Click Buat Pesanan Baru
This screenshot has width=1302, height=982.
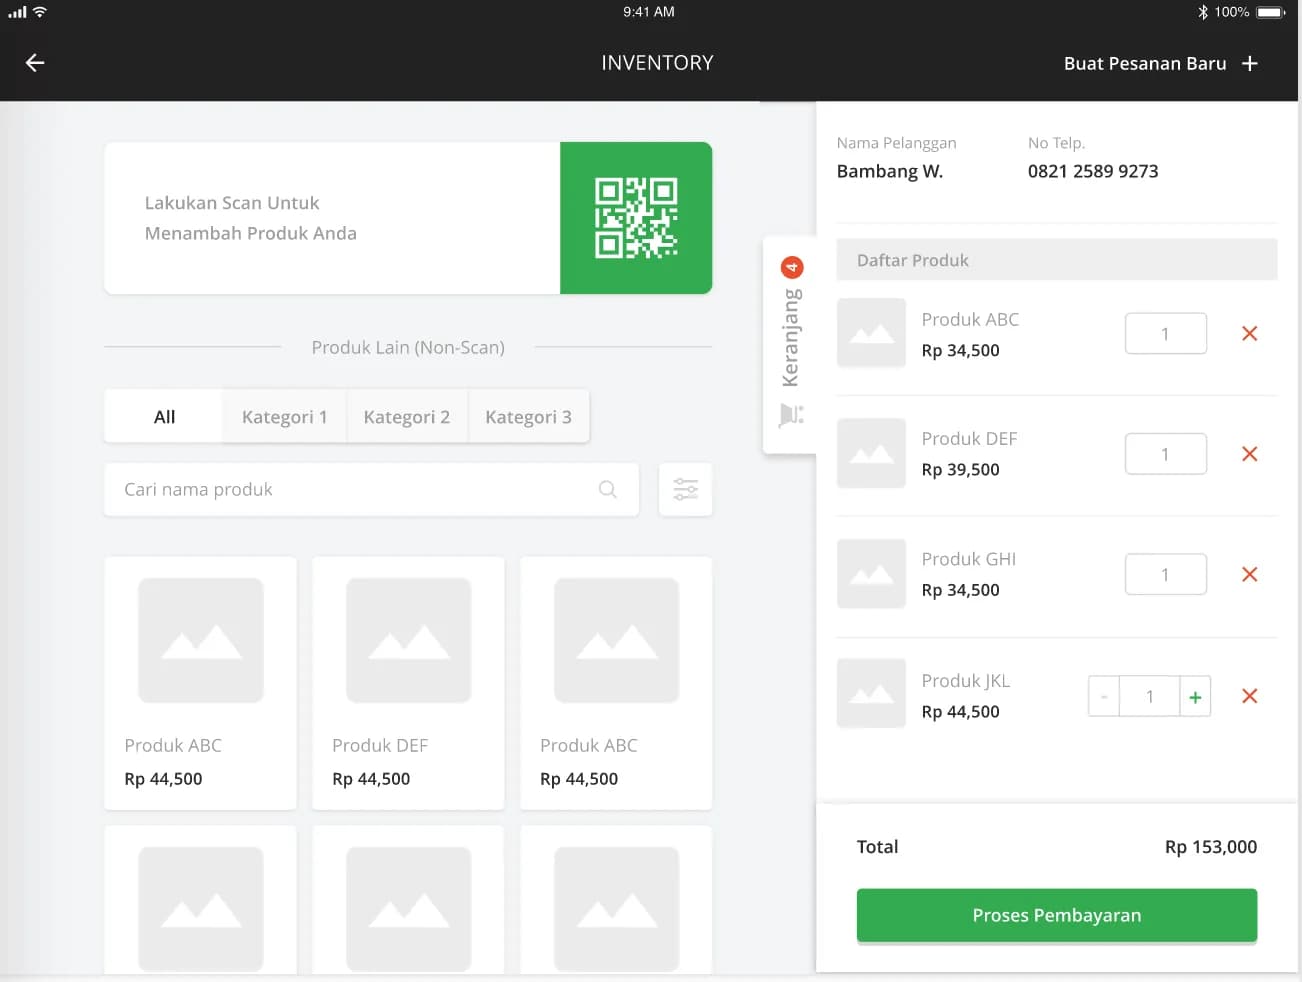[1145, 63]
